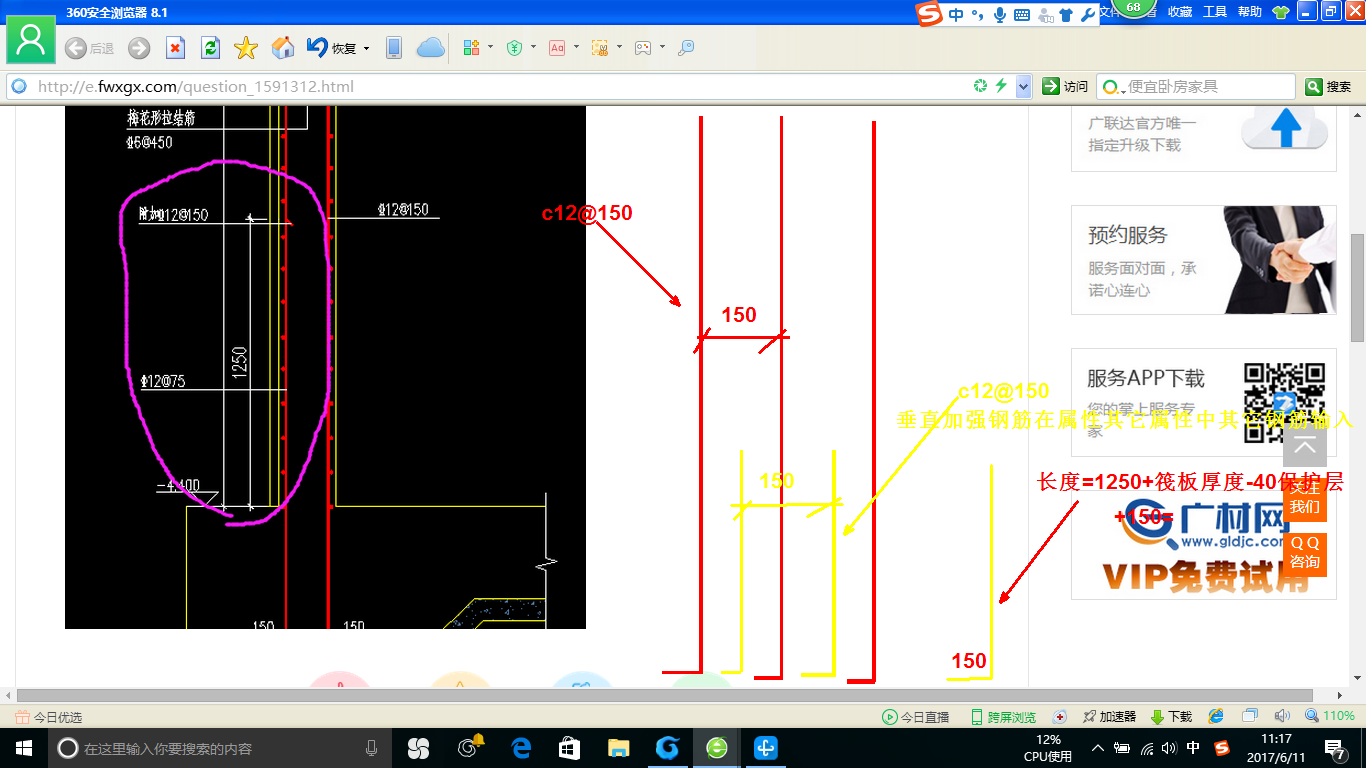Open File Explorer from the taskbar
This screenshot has width=1366, height=768.
point(619,748)
